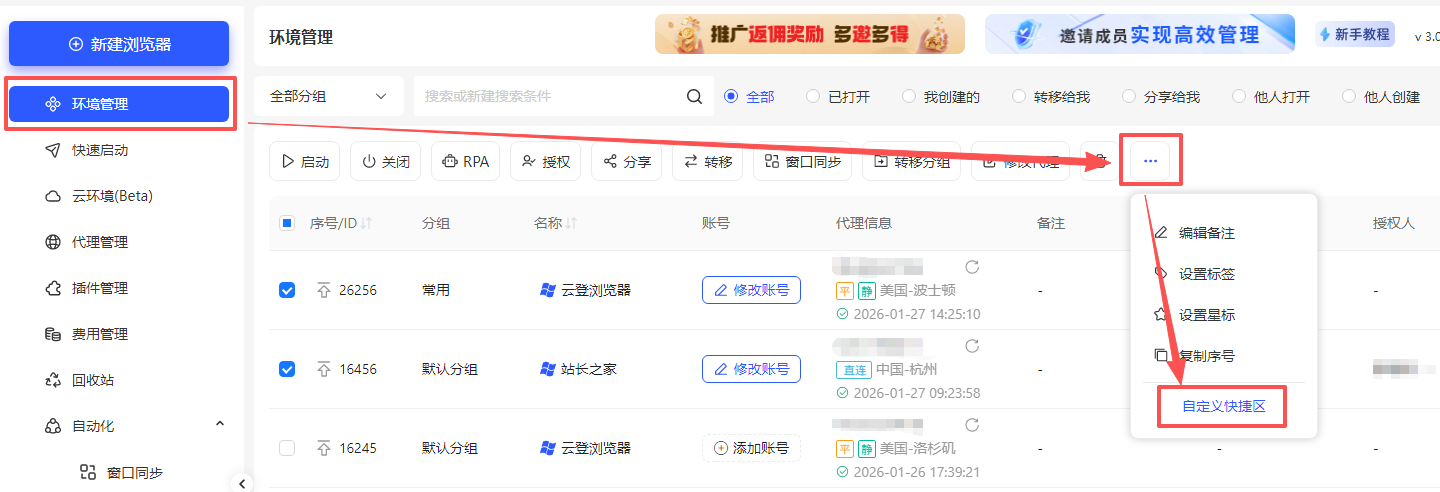Click 修改账号 button in row 16456
This screenshot has height=492, width=1440.
pos(751,369)
